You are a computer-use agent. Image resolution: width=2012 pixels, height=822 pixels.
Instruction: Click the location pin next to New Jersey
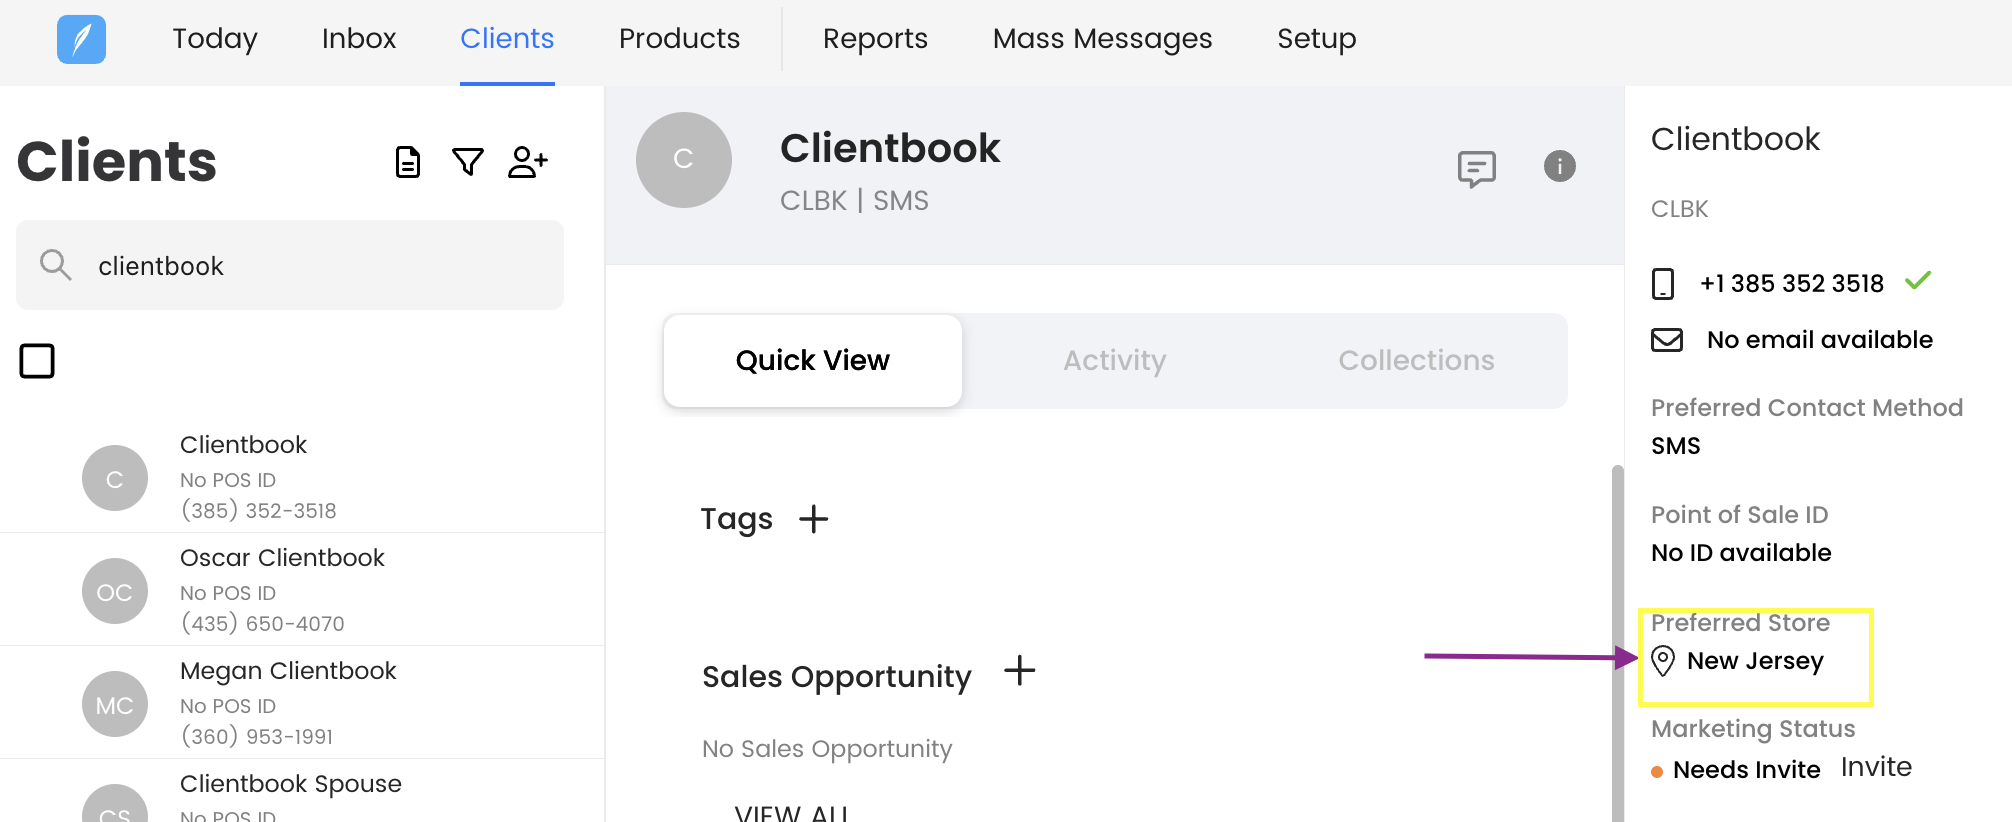(x=1663, y=661)
